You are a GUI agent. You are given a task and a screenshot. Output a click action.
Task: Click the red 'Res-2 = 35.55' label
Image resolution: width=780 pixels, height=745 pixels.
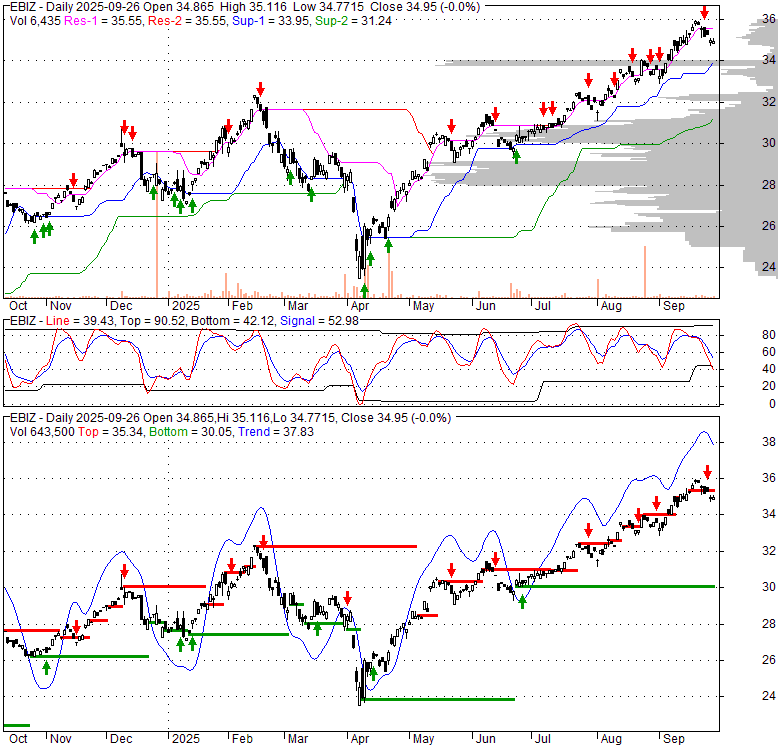187,21
